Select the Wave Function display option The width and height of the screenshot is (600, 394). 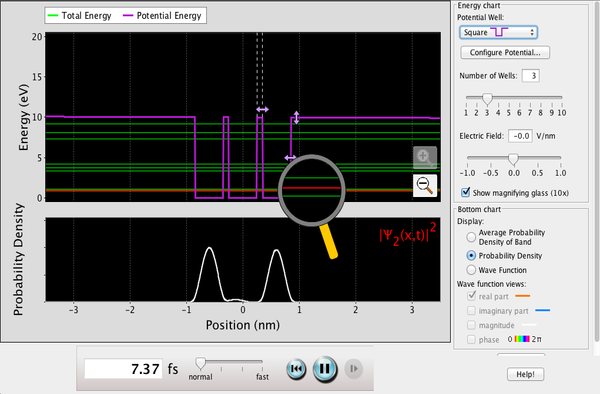point(471,270)
